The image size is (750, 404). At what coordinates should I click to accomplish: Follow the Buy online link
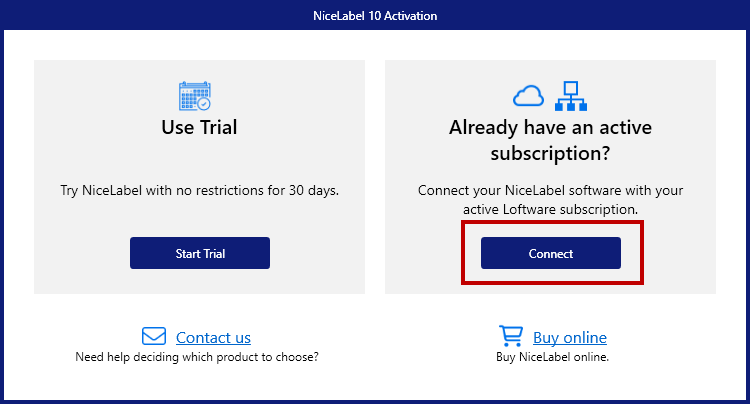(570, 338)
